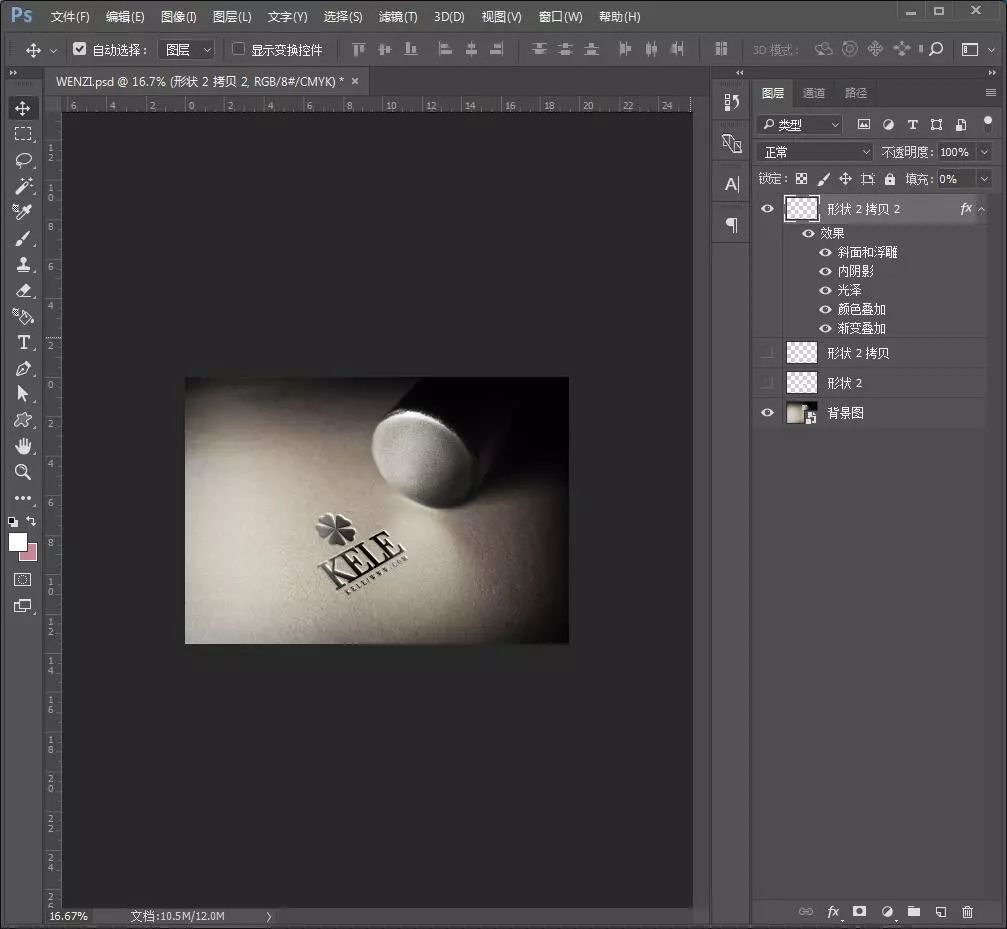
Task: Choose the Horizontal Type tool
Action: click(x=24, y=343)
